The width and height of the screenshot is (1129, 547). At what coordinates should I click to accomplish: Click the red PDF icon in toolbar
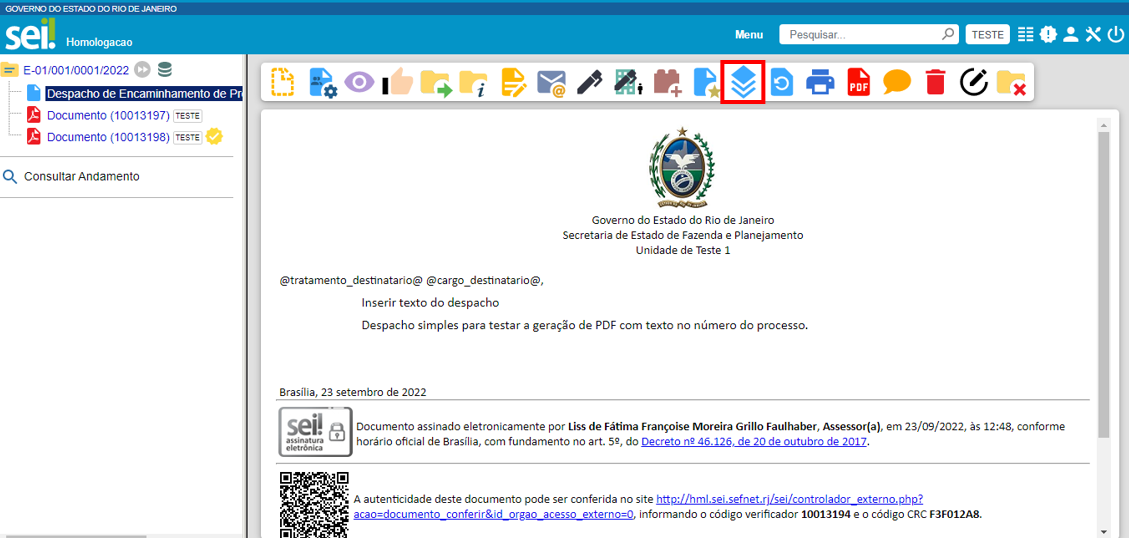pos(858,82)
